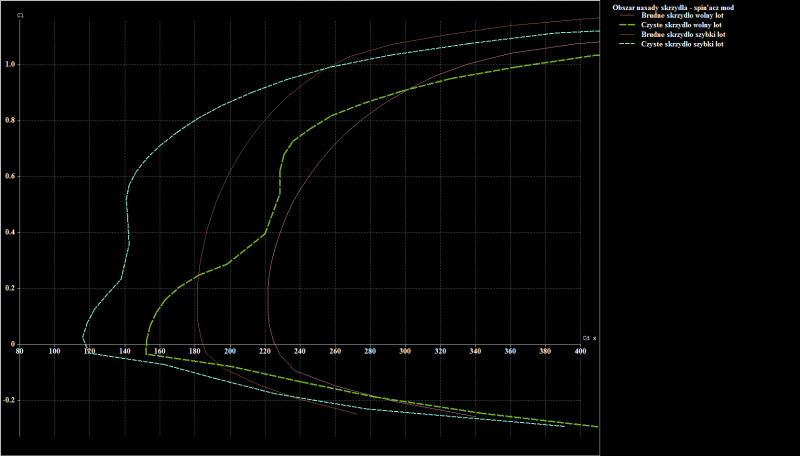
Task: Click the -0.2 tick on the vertical axis
Action: click(8, 400)
